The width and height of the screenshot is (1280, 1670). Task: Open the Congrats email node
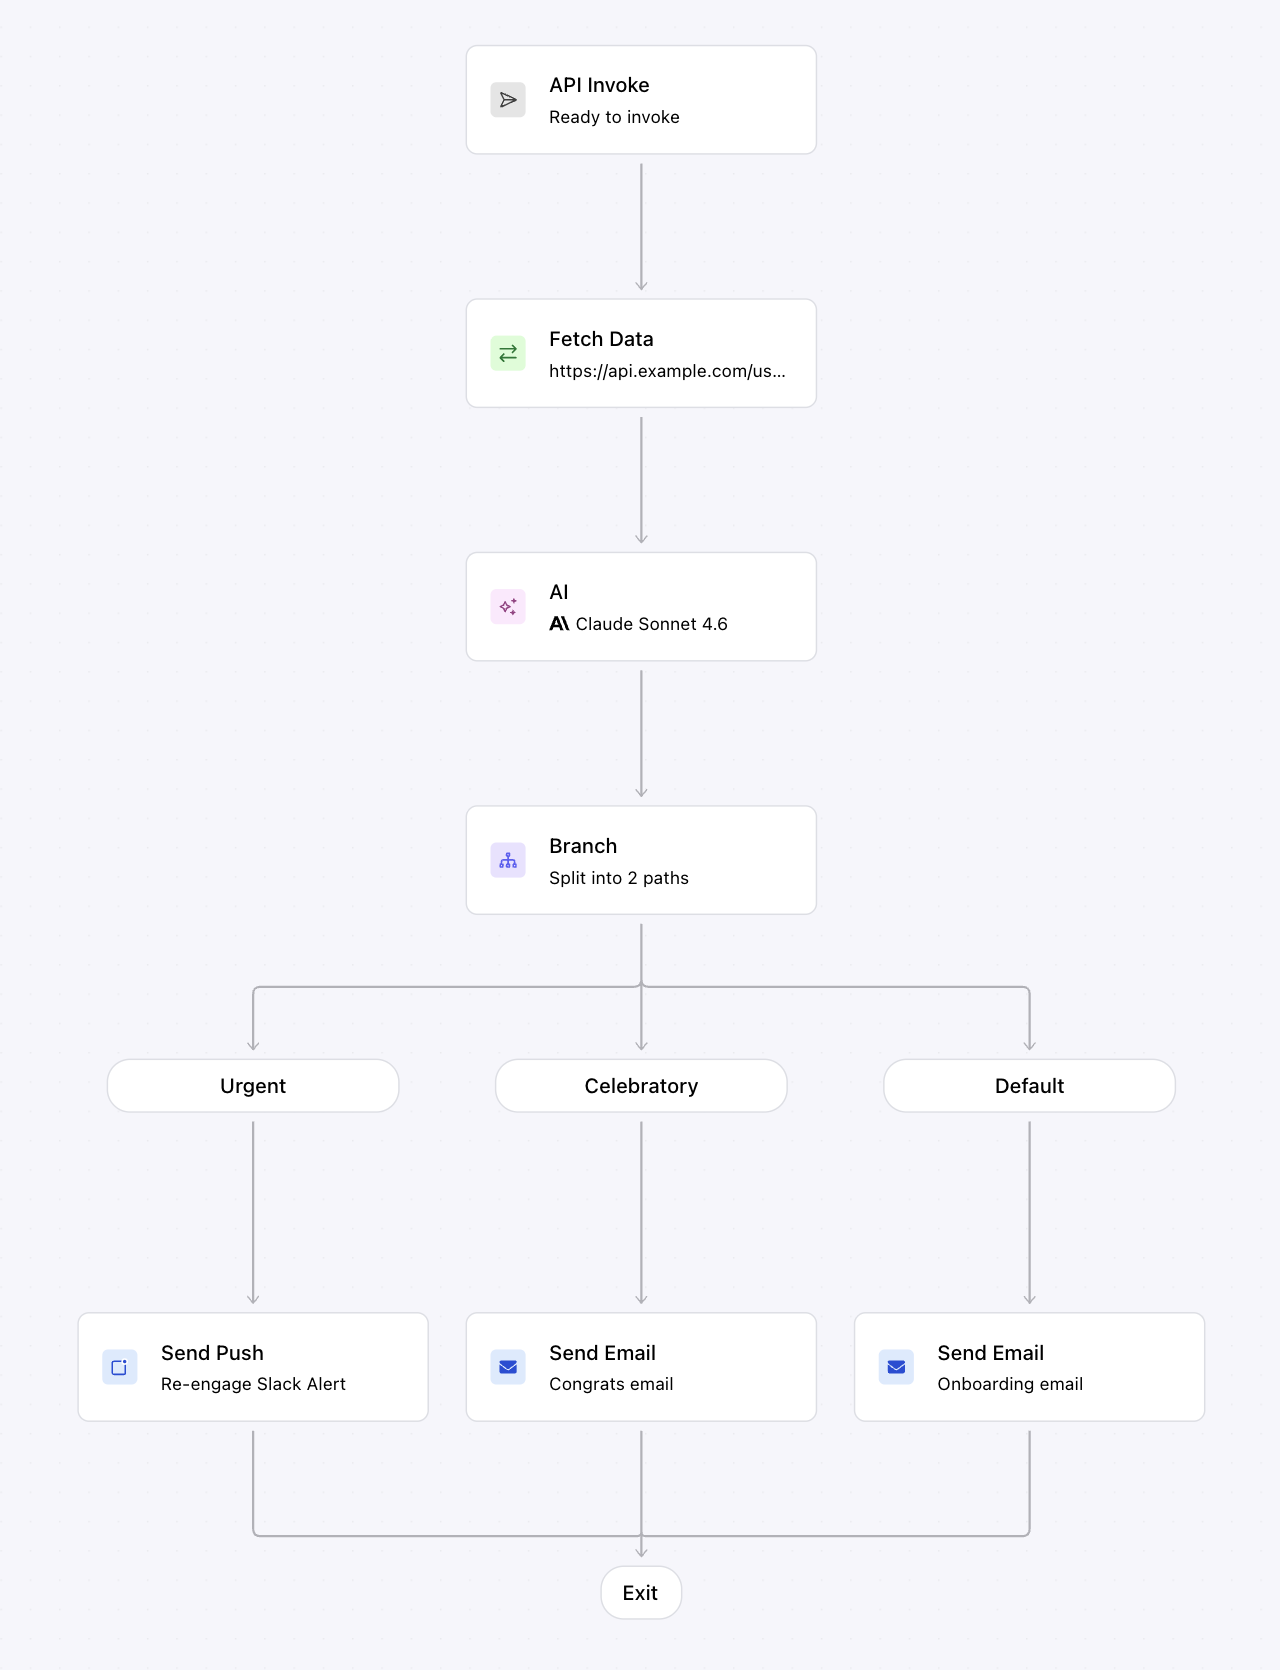(x=641, y=1367)
